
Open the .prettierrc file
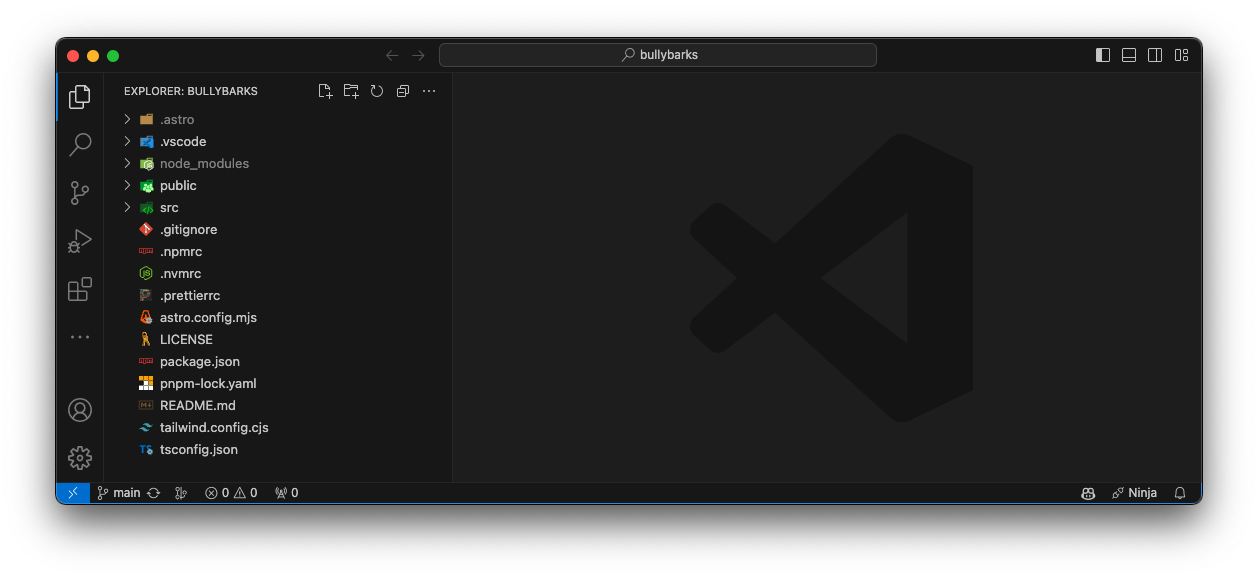(278, 295)
